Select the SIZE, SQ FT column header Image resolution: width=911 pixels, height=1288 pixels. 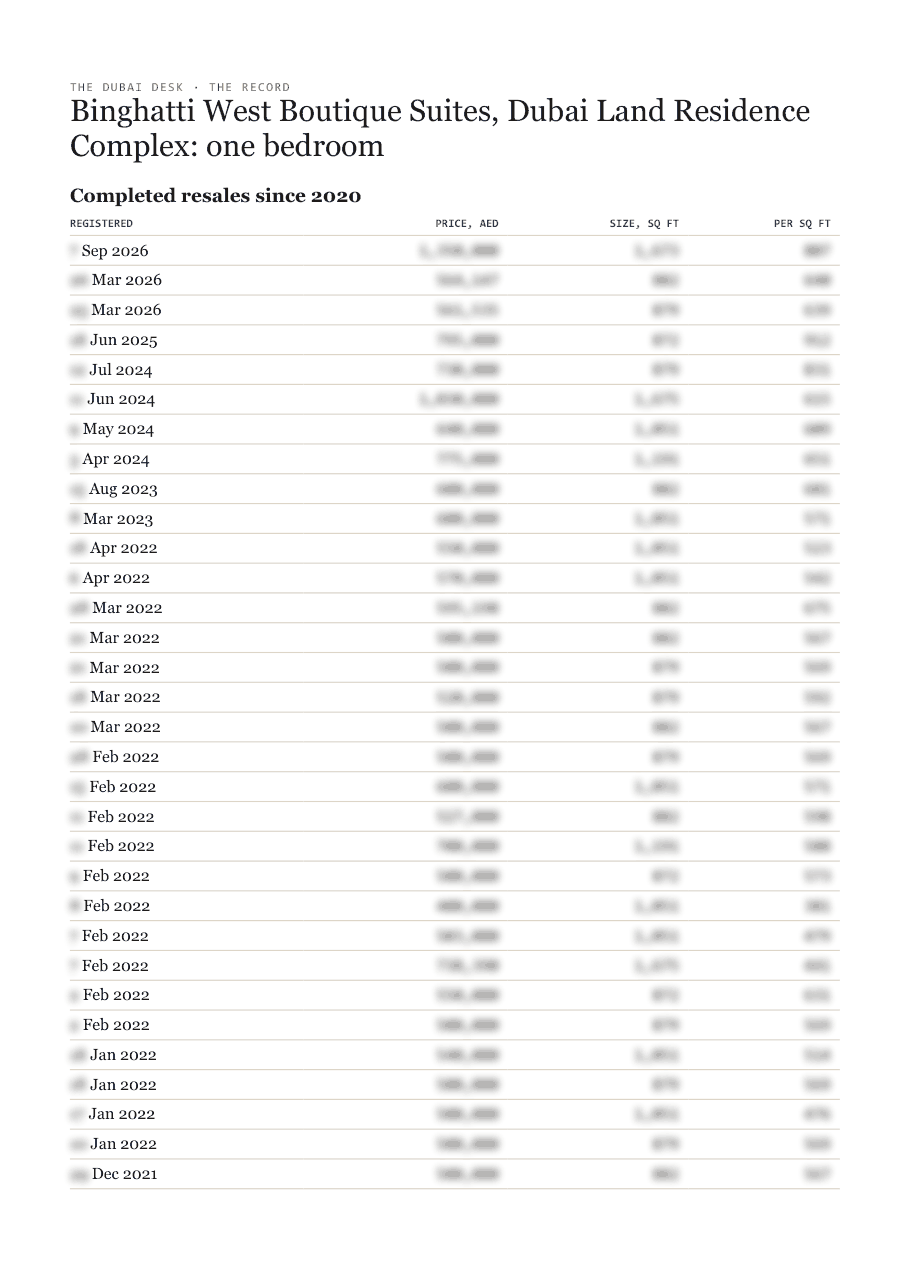pos(644,224)
